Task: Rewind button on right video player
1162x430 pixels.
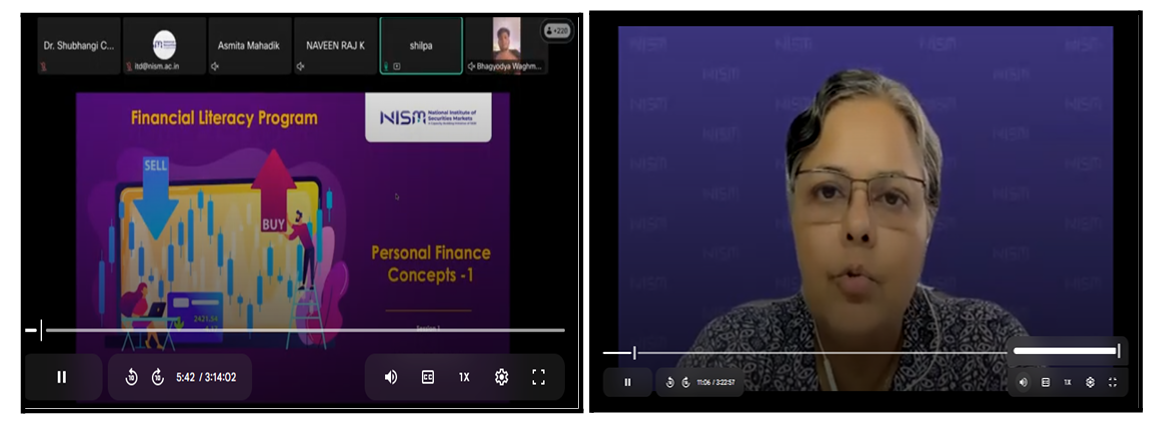Action: point(670,382)
